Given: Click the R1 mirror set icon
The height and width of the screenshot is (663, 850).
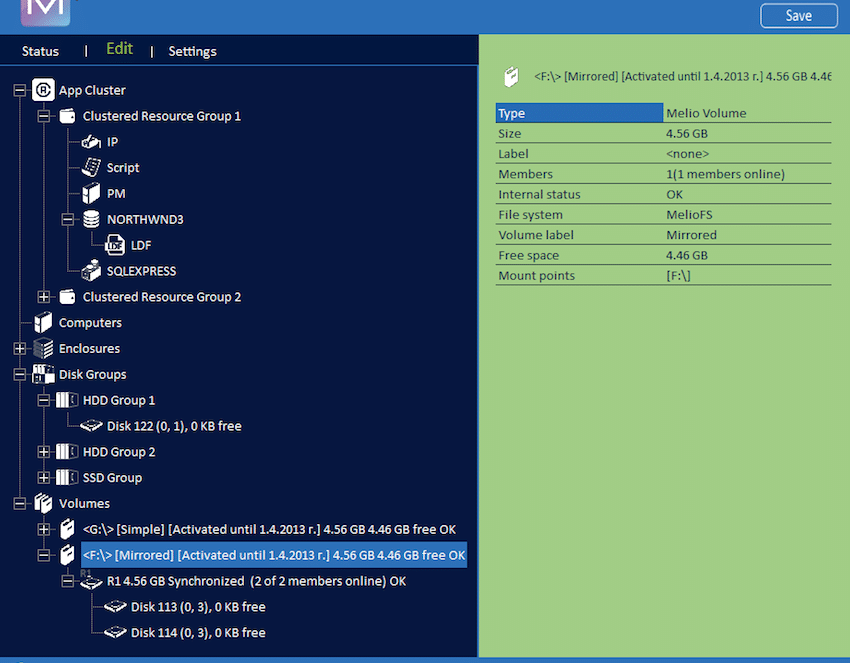Looking at the screenshot, I should (x=91, y=582).
